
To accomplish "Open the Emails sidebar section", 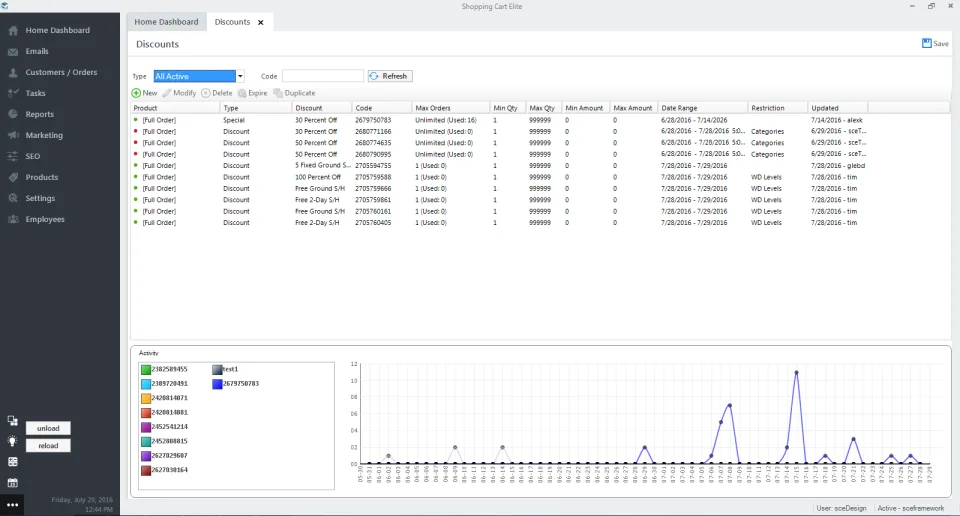I will tap(37, 51).
